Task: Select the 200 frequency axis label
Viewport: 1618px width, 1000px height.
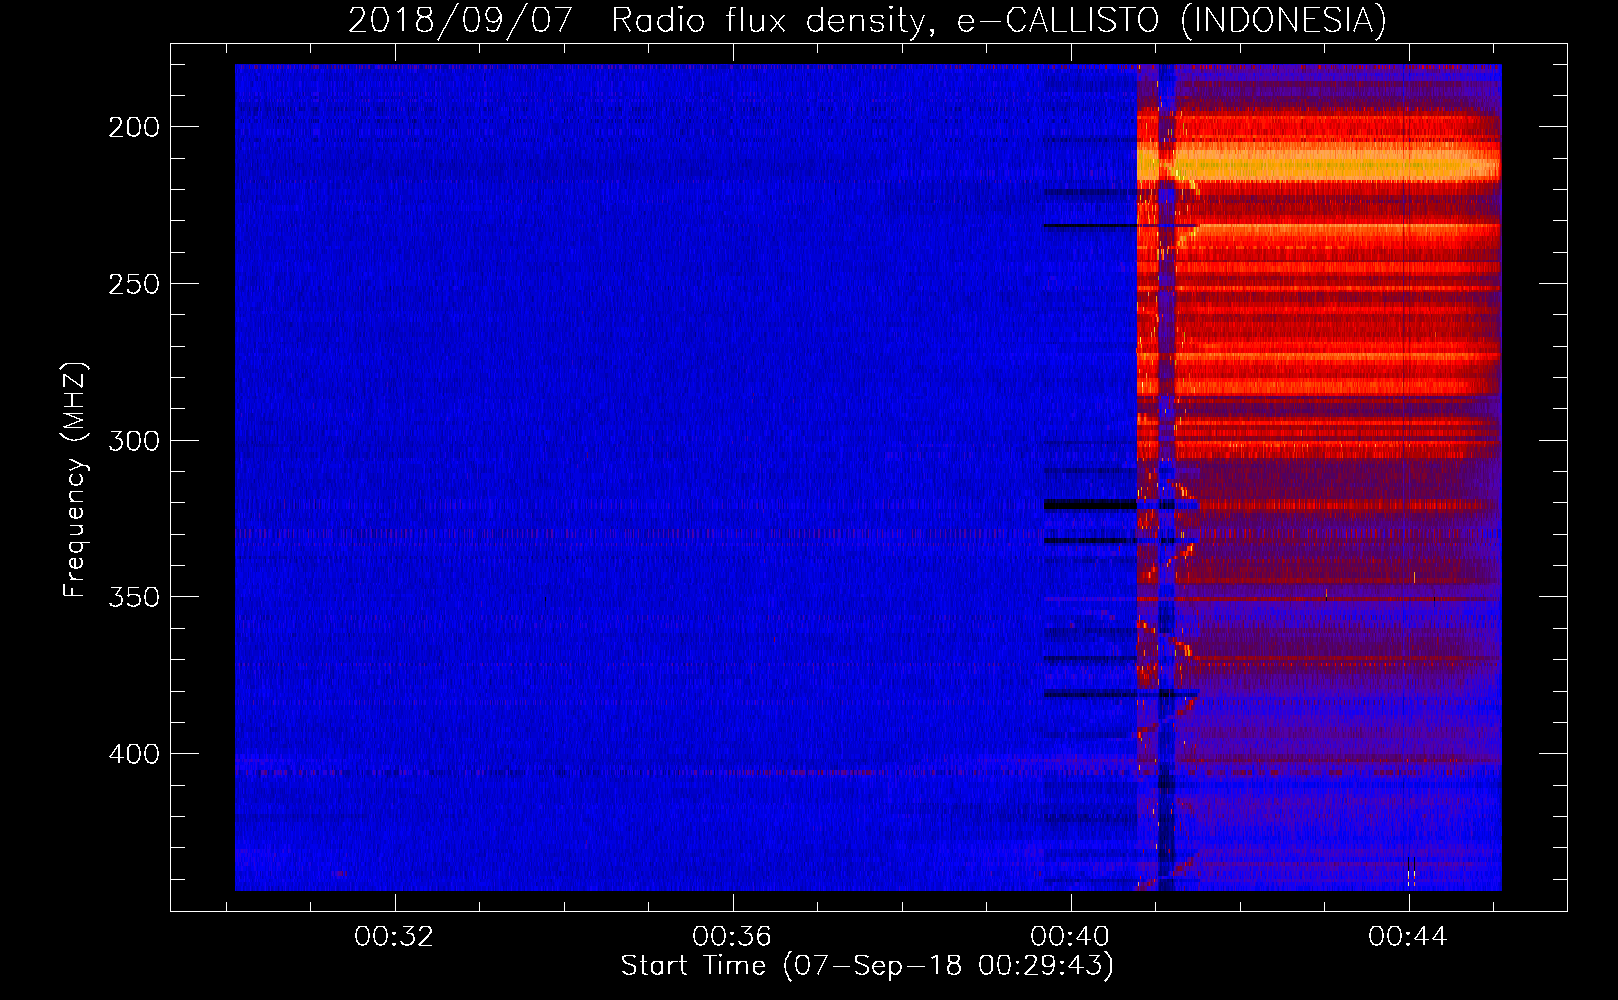Action: point(134,127)
